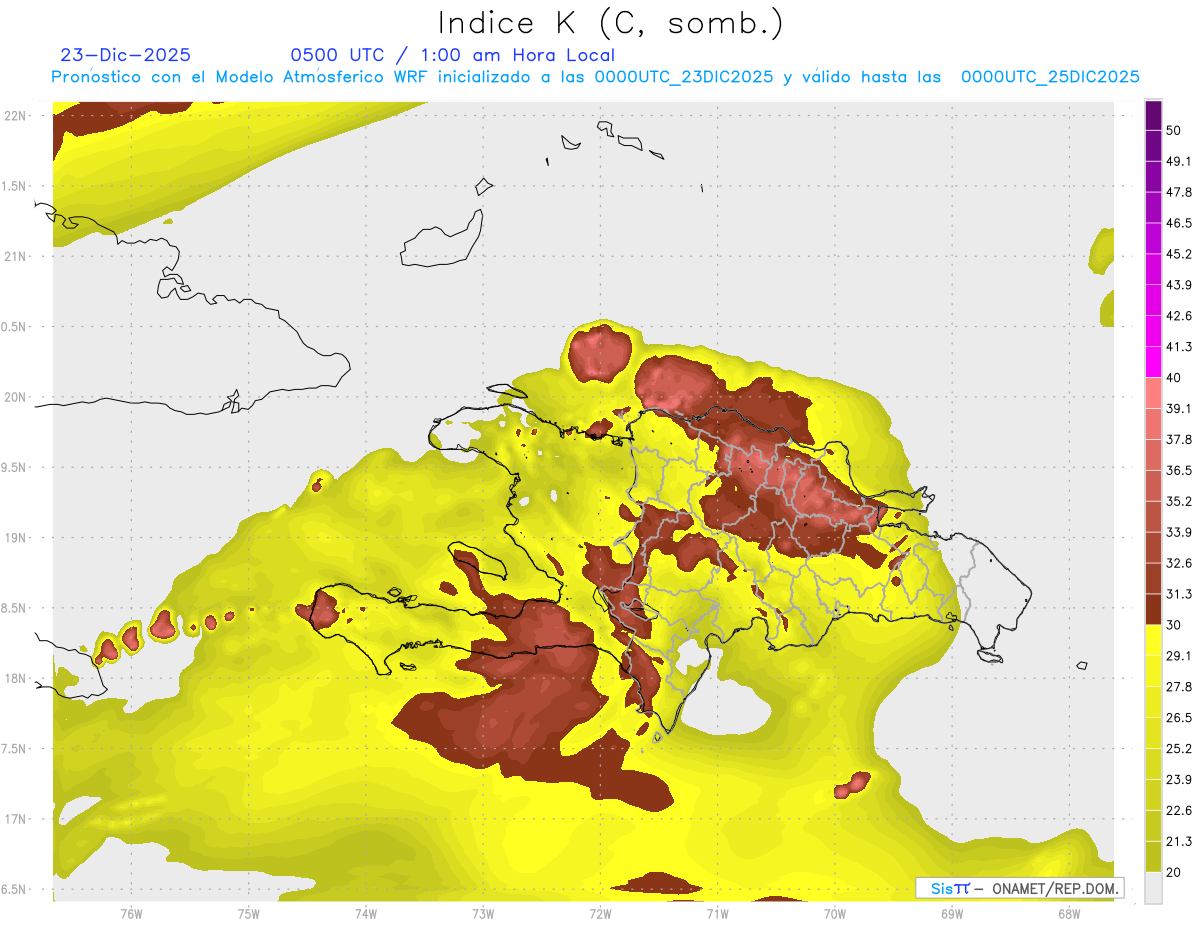The image size is (1200, 927).
Task: Select the olive swatch between 20 and 21.3
Action: [x=1153, y=857]
